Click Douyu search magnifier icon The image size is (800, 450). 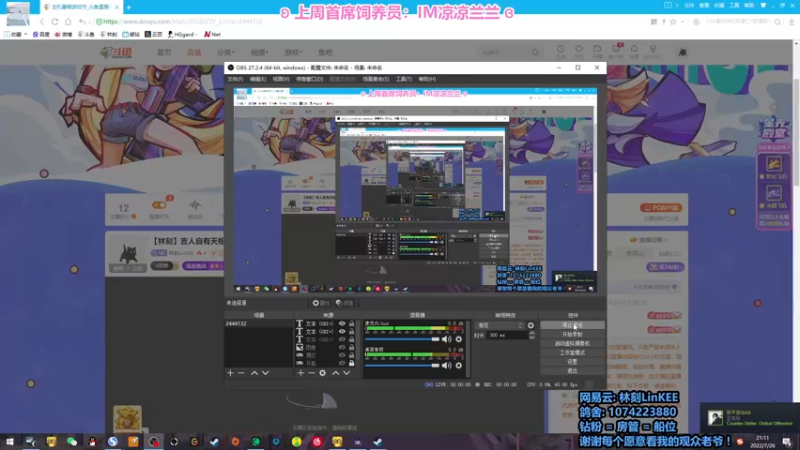[535, 53]
